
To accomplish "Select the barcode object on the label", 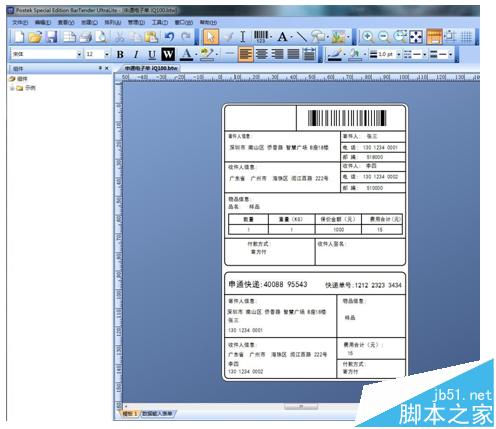I will (347, 118).
